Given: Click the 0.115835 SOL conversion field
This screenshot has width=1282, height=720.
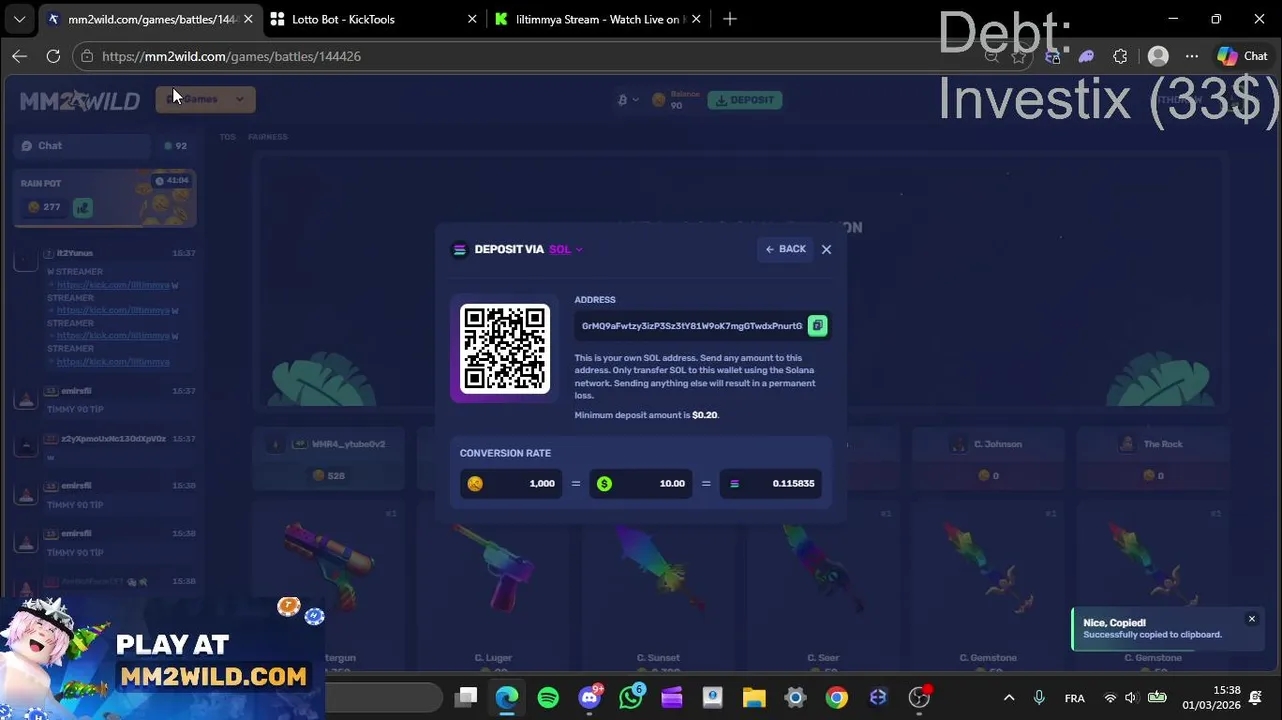Looking at the screenshot, I should [771, 483].
